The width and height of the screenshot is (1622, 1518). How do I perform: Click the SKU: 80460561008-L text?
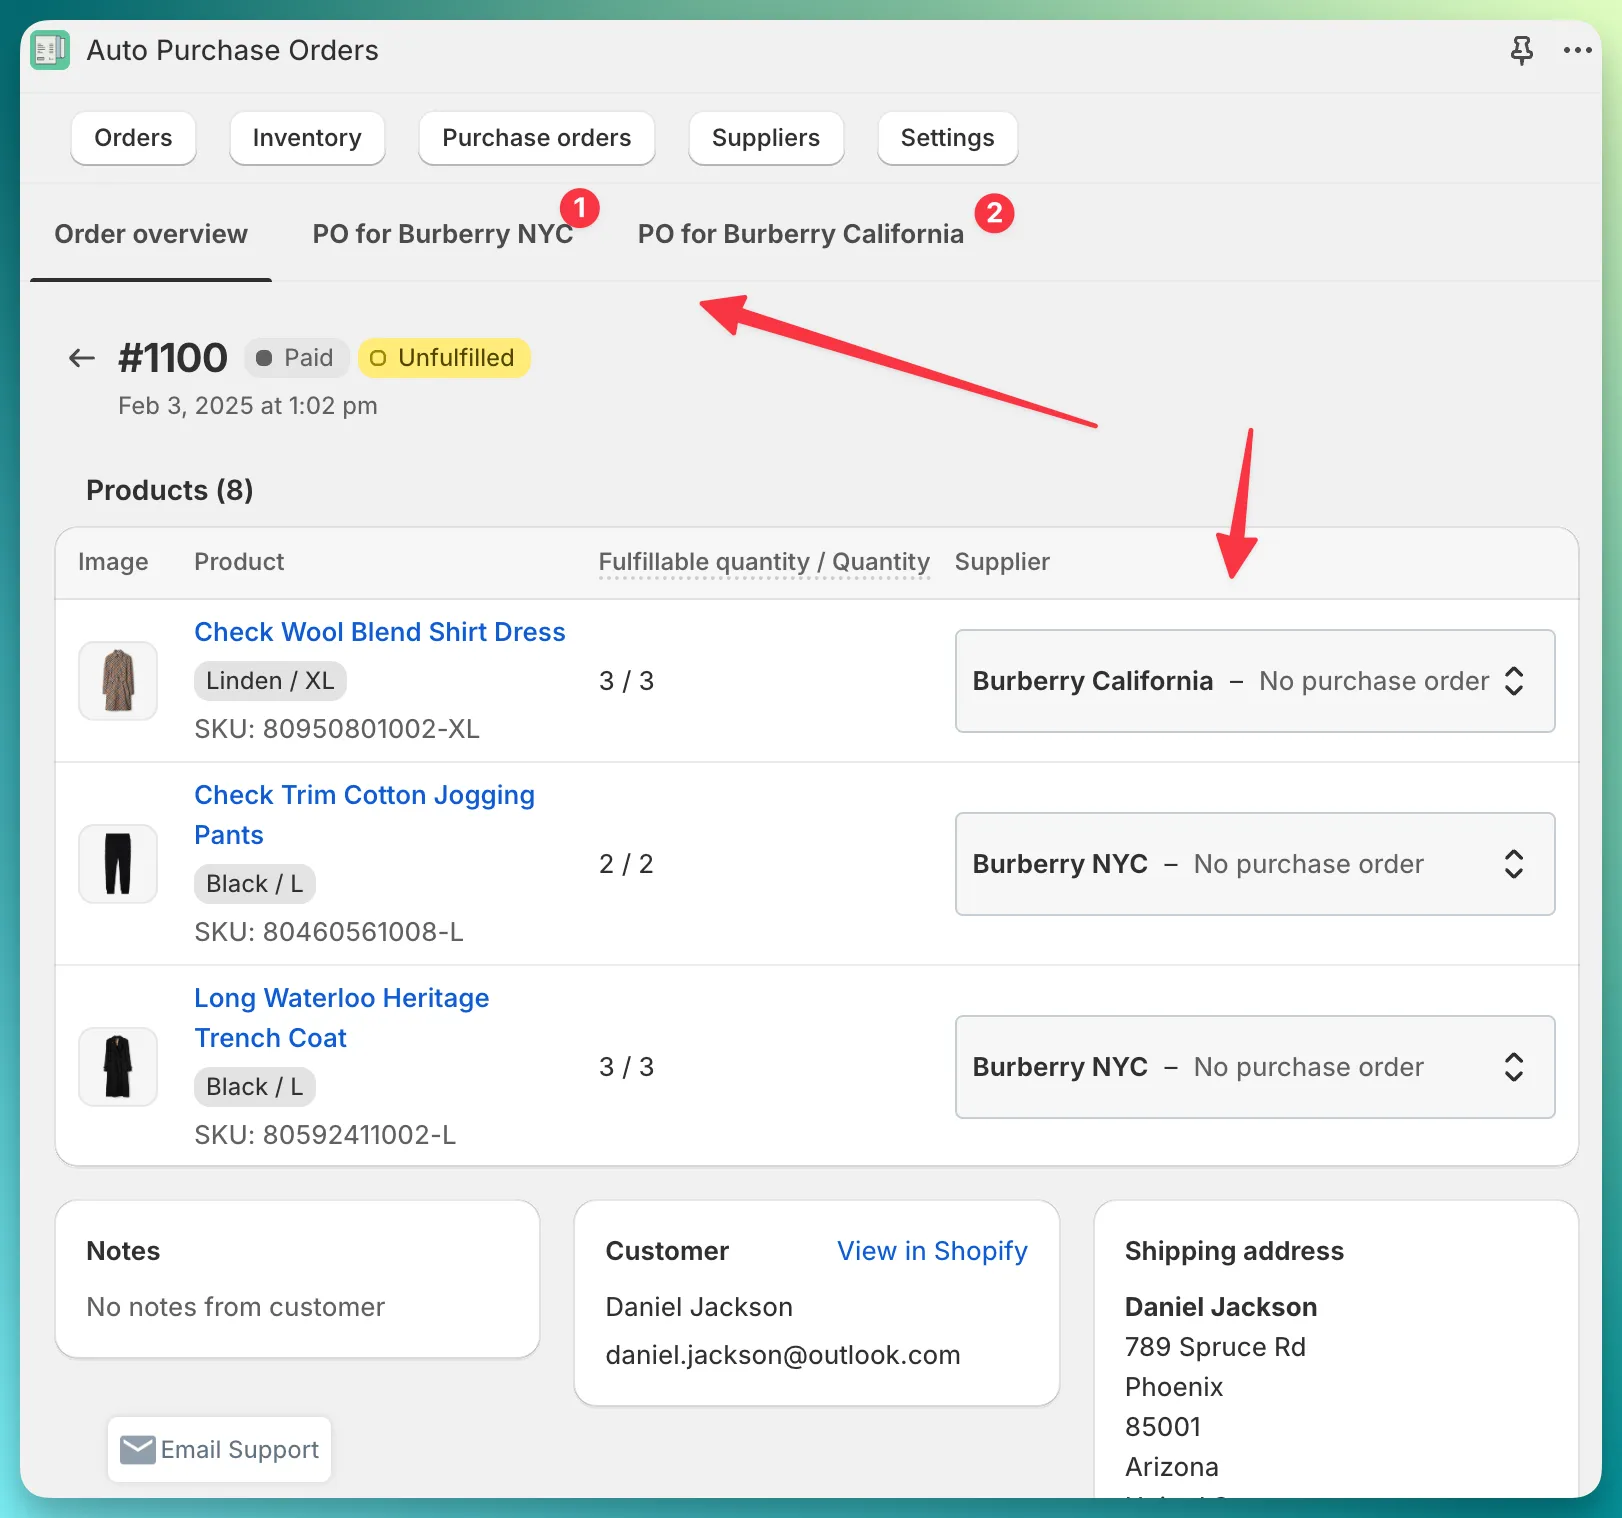[x=329, y=932]
